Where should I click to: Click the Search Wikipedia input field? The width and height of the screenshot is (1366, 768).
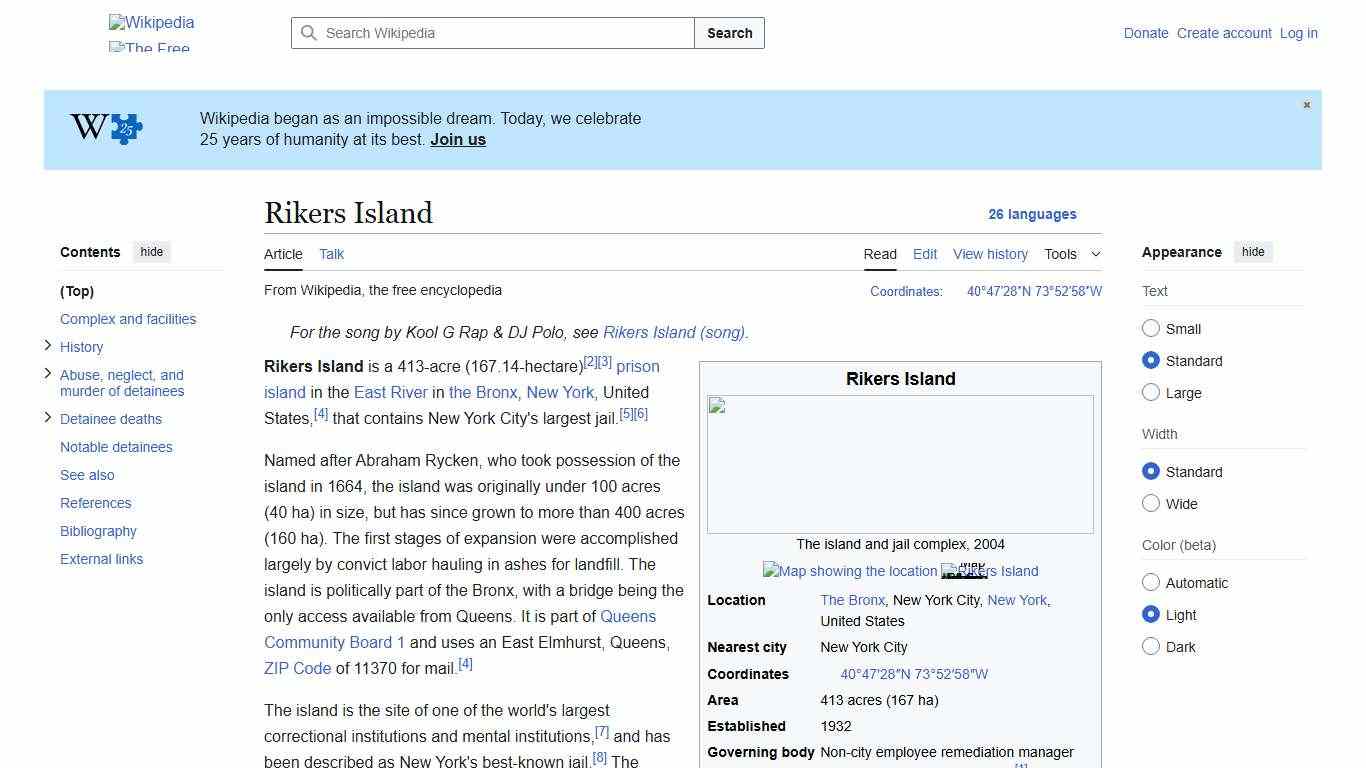490,33
